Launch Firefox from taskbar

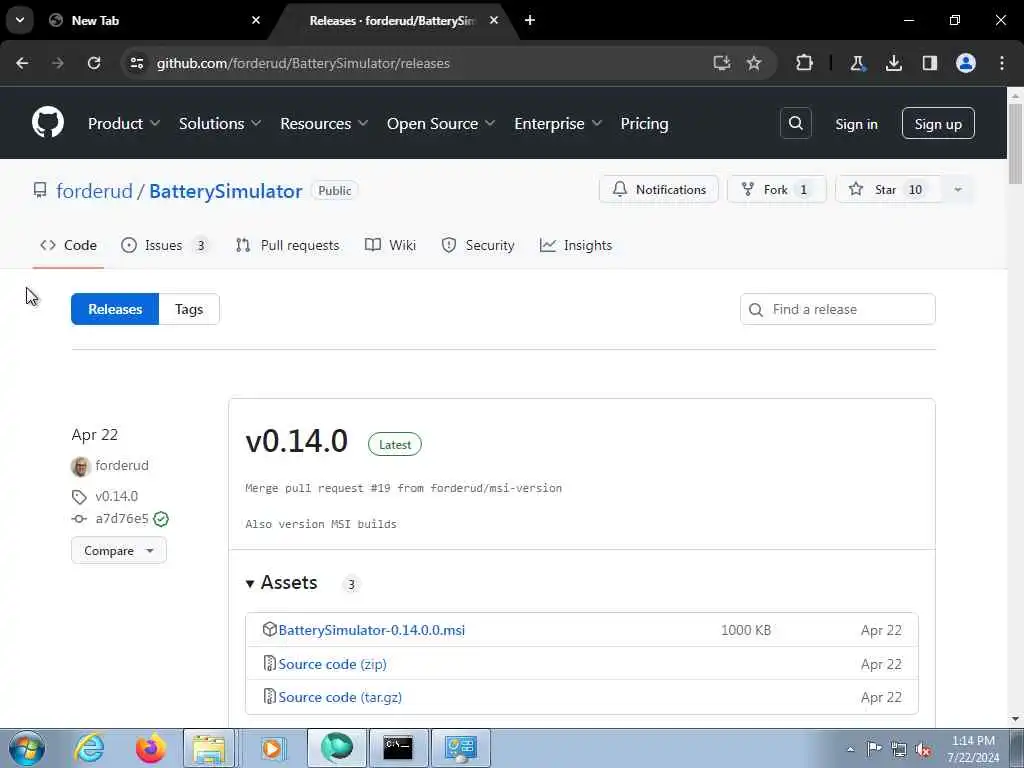[x=151, y=748]
